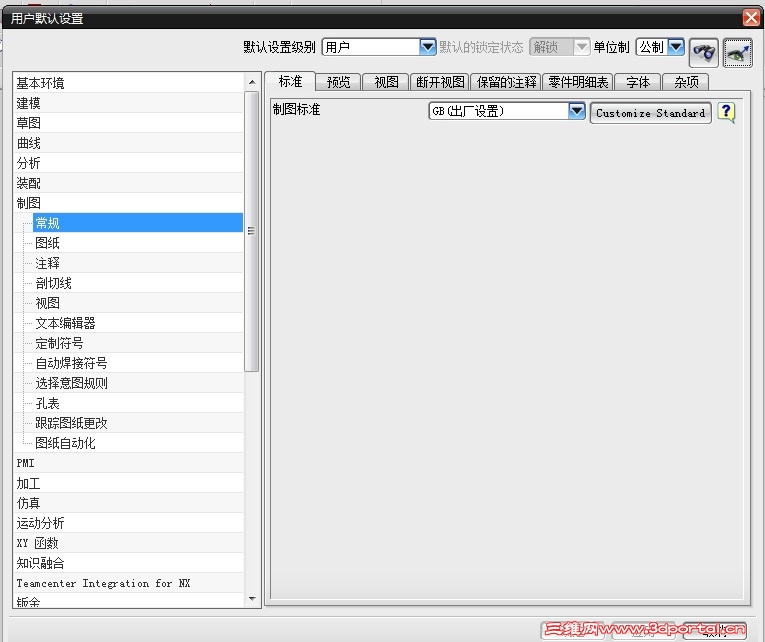Select 建模 in the category list
Viewport: 765px width, 642px height.
click(x=128, y=103)
